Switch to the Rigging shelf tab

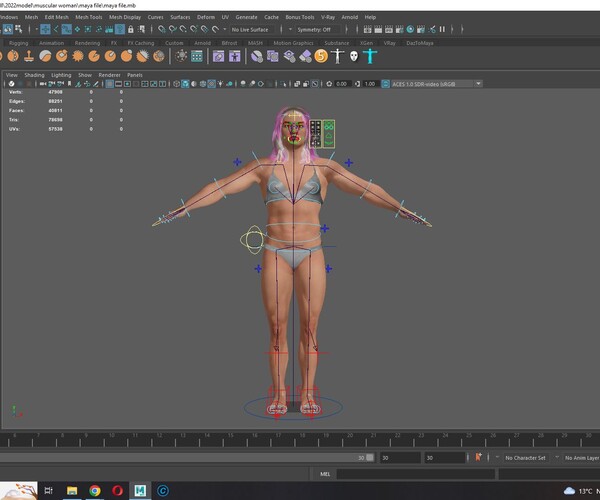tap(18, 43)
